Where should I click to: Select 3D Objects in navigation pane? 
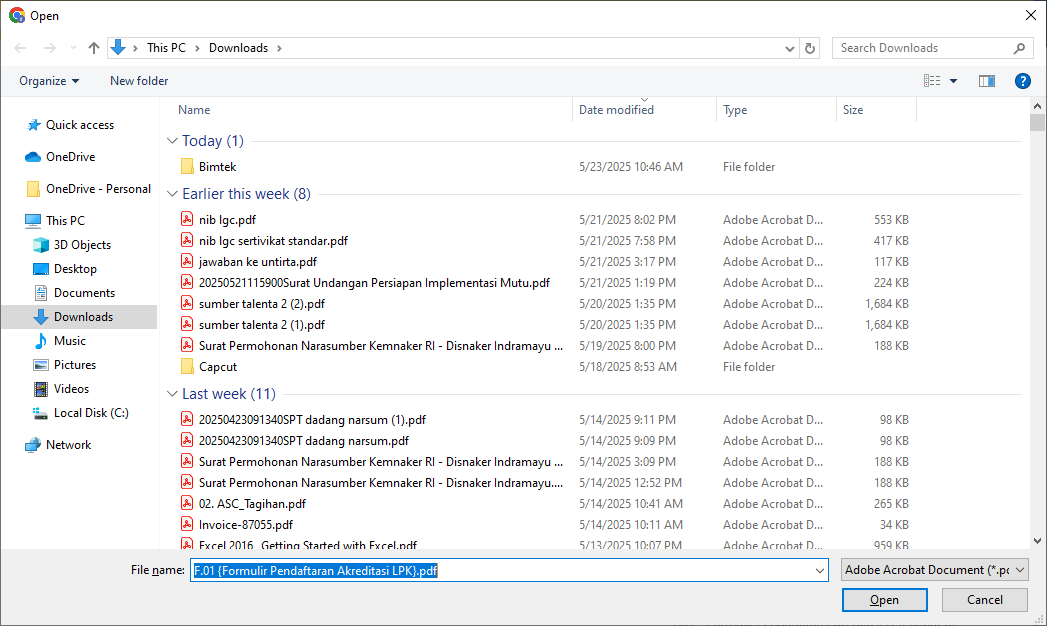coord(82,245)
